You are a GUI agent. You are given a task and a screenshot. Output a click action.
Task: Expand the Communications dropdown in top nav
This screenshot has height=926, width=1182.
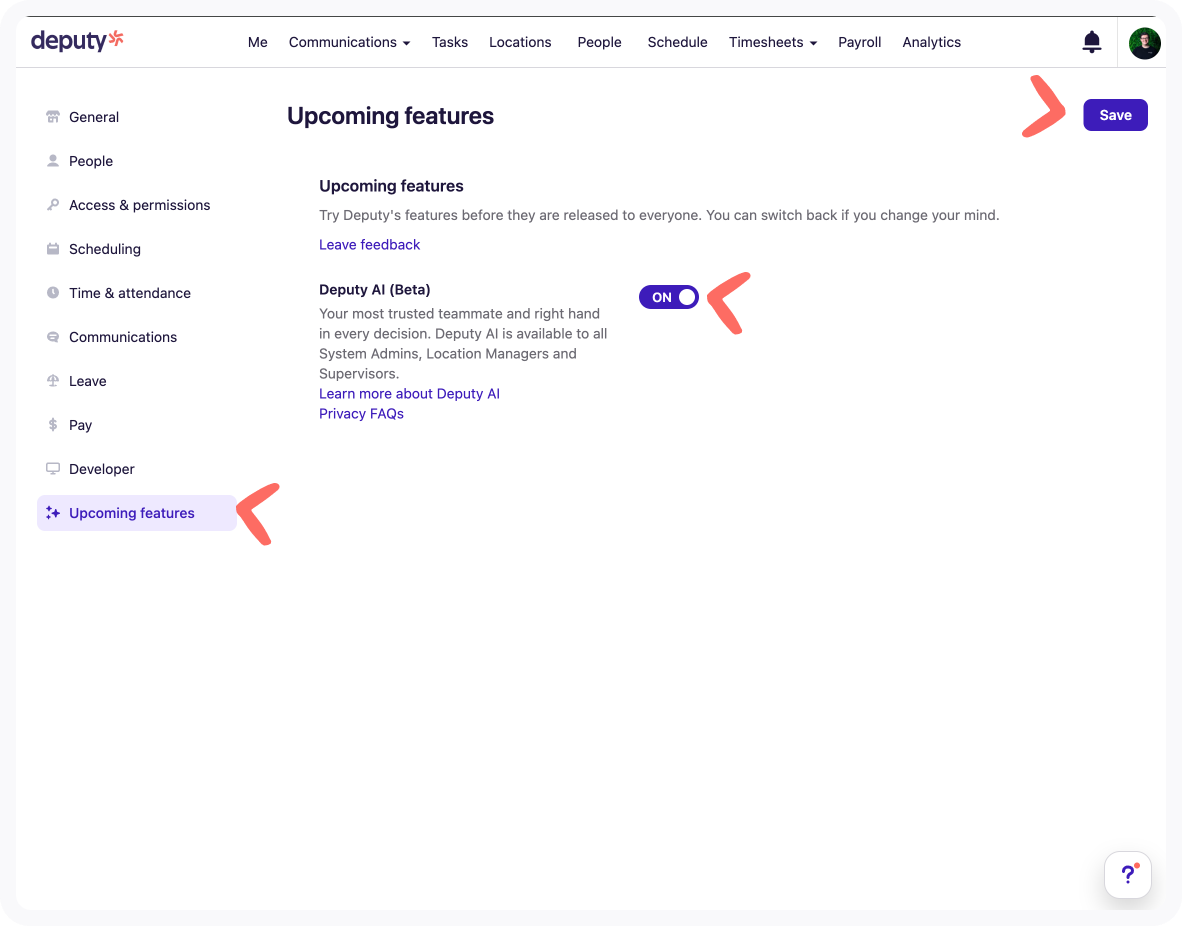pos(349,42)
